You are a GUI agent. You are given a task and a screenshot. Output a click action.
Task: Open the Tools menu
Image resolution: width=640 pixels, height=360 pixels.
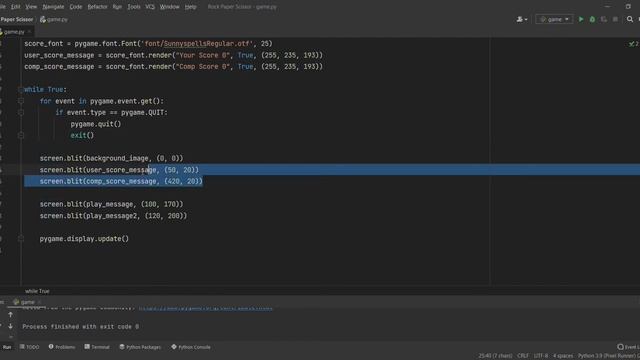pos(133,7)
